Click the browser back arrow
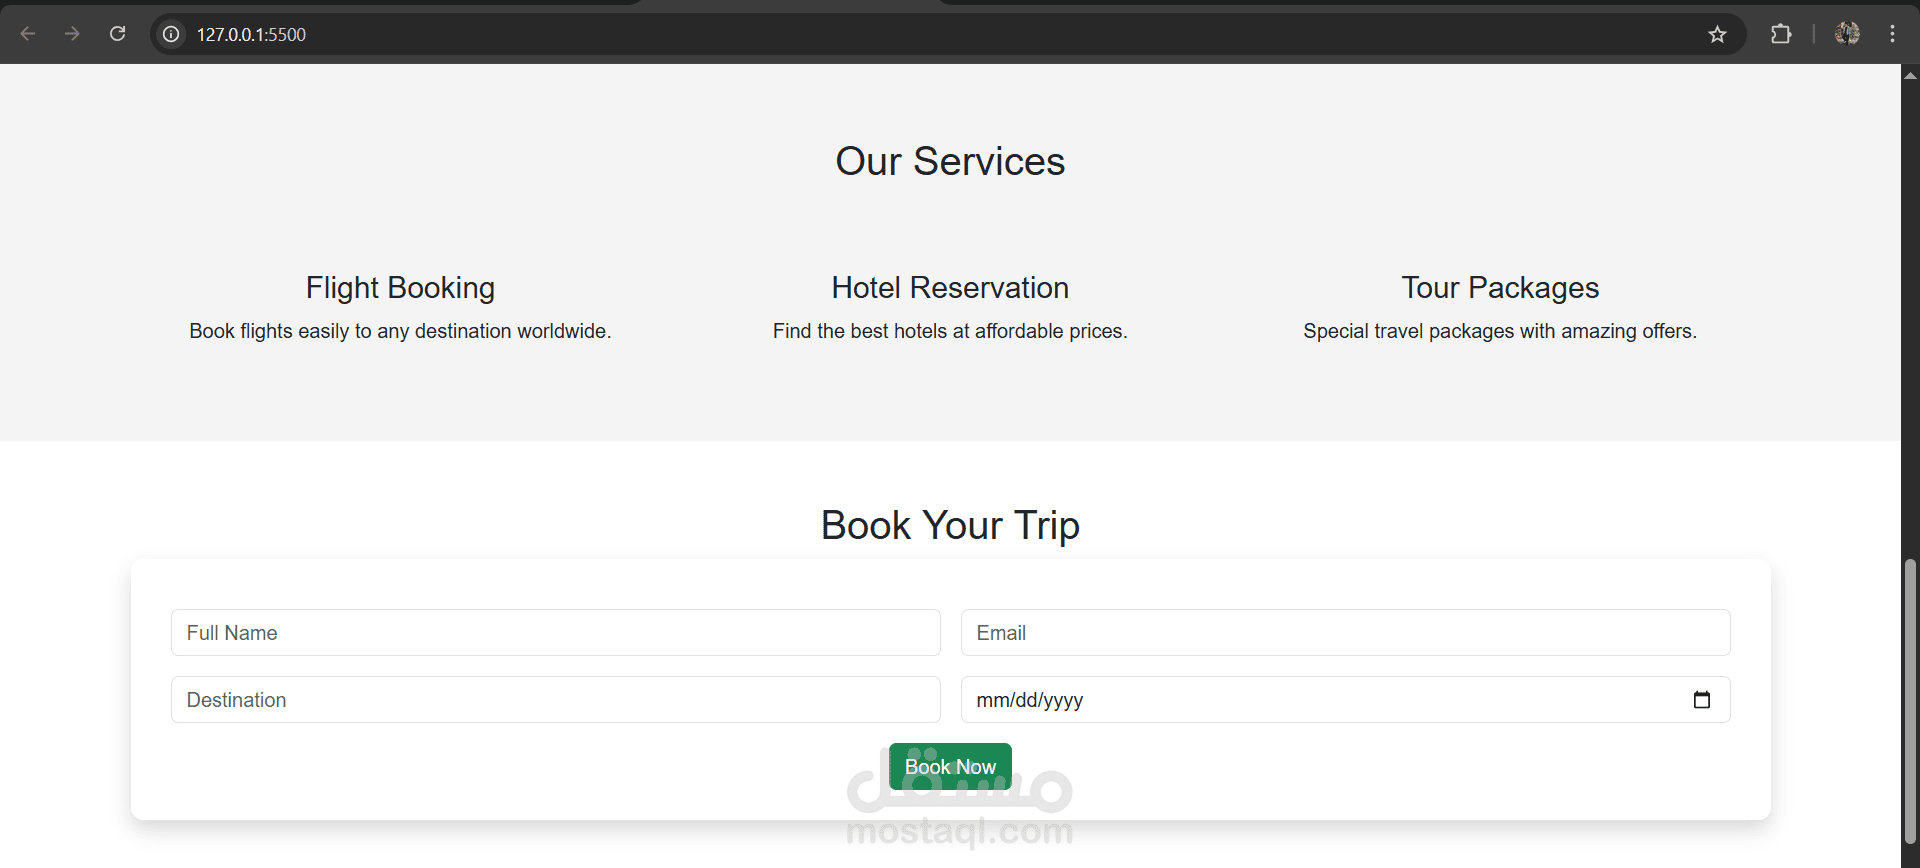The image size is (1920, 868). click(x=28, y=34)
